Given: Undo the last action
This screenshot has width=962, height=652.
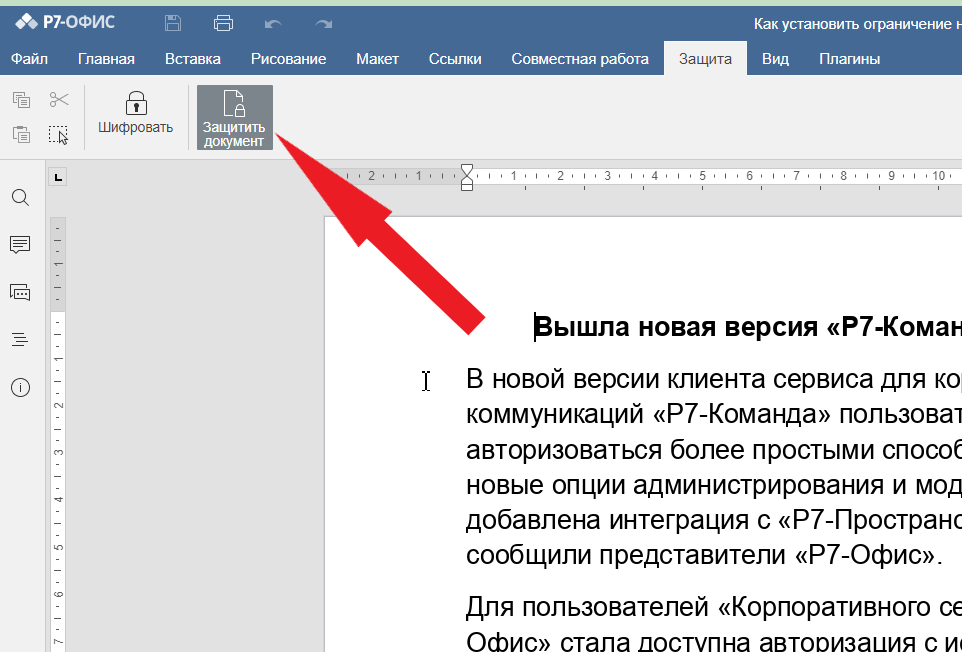Looking at the screenshot, I should (273, 24).
